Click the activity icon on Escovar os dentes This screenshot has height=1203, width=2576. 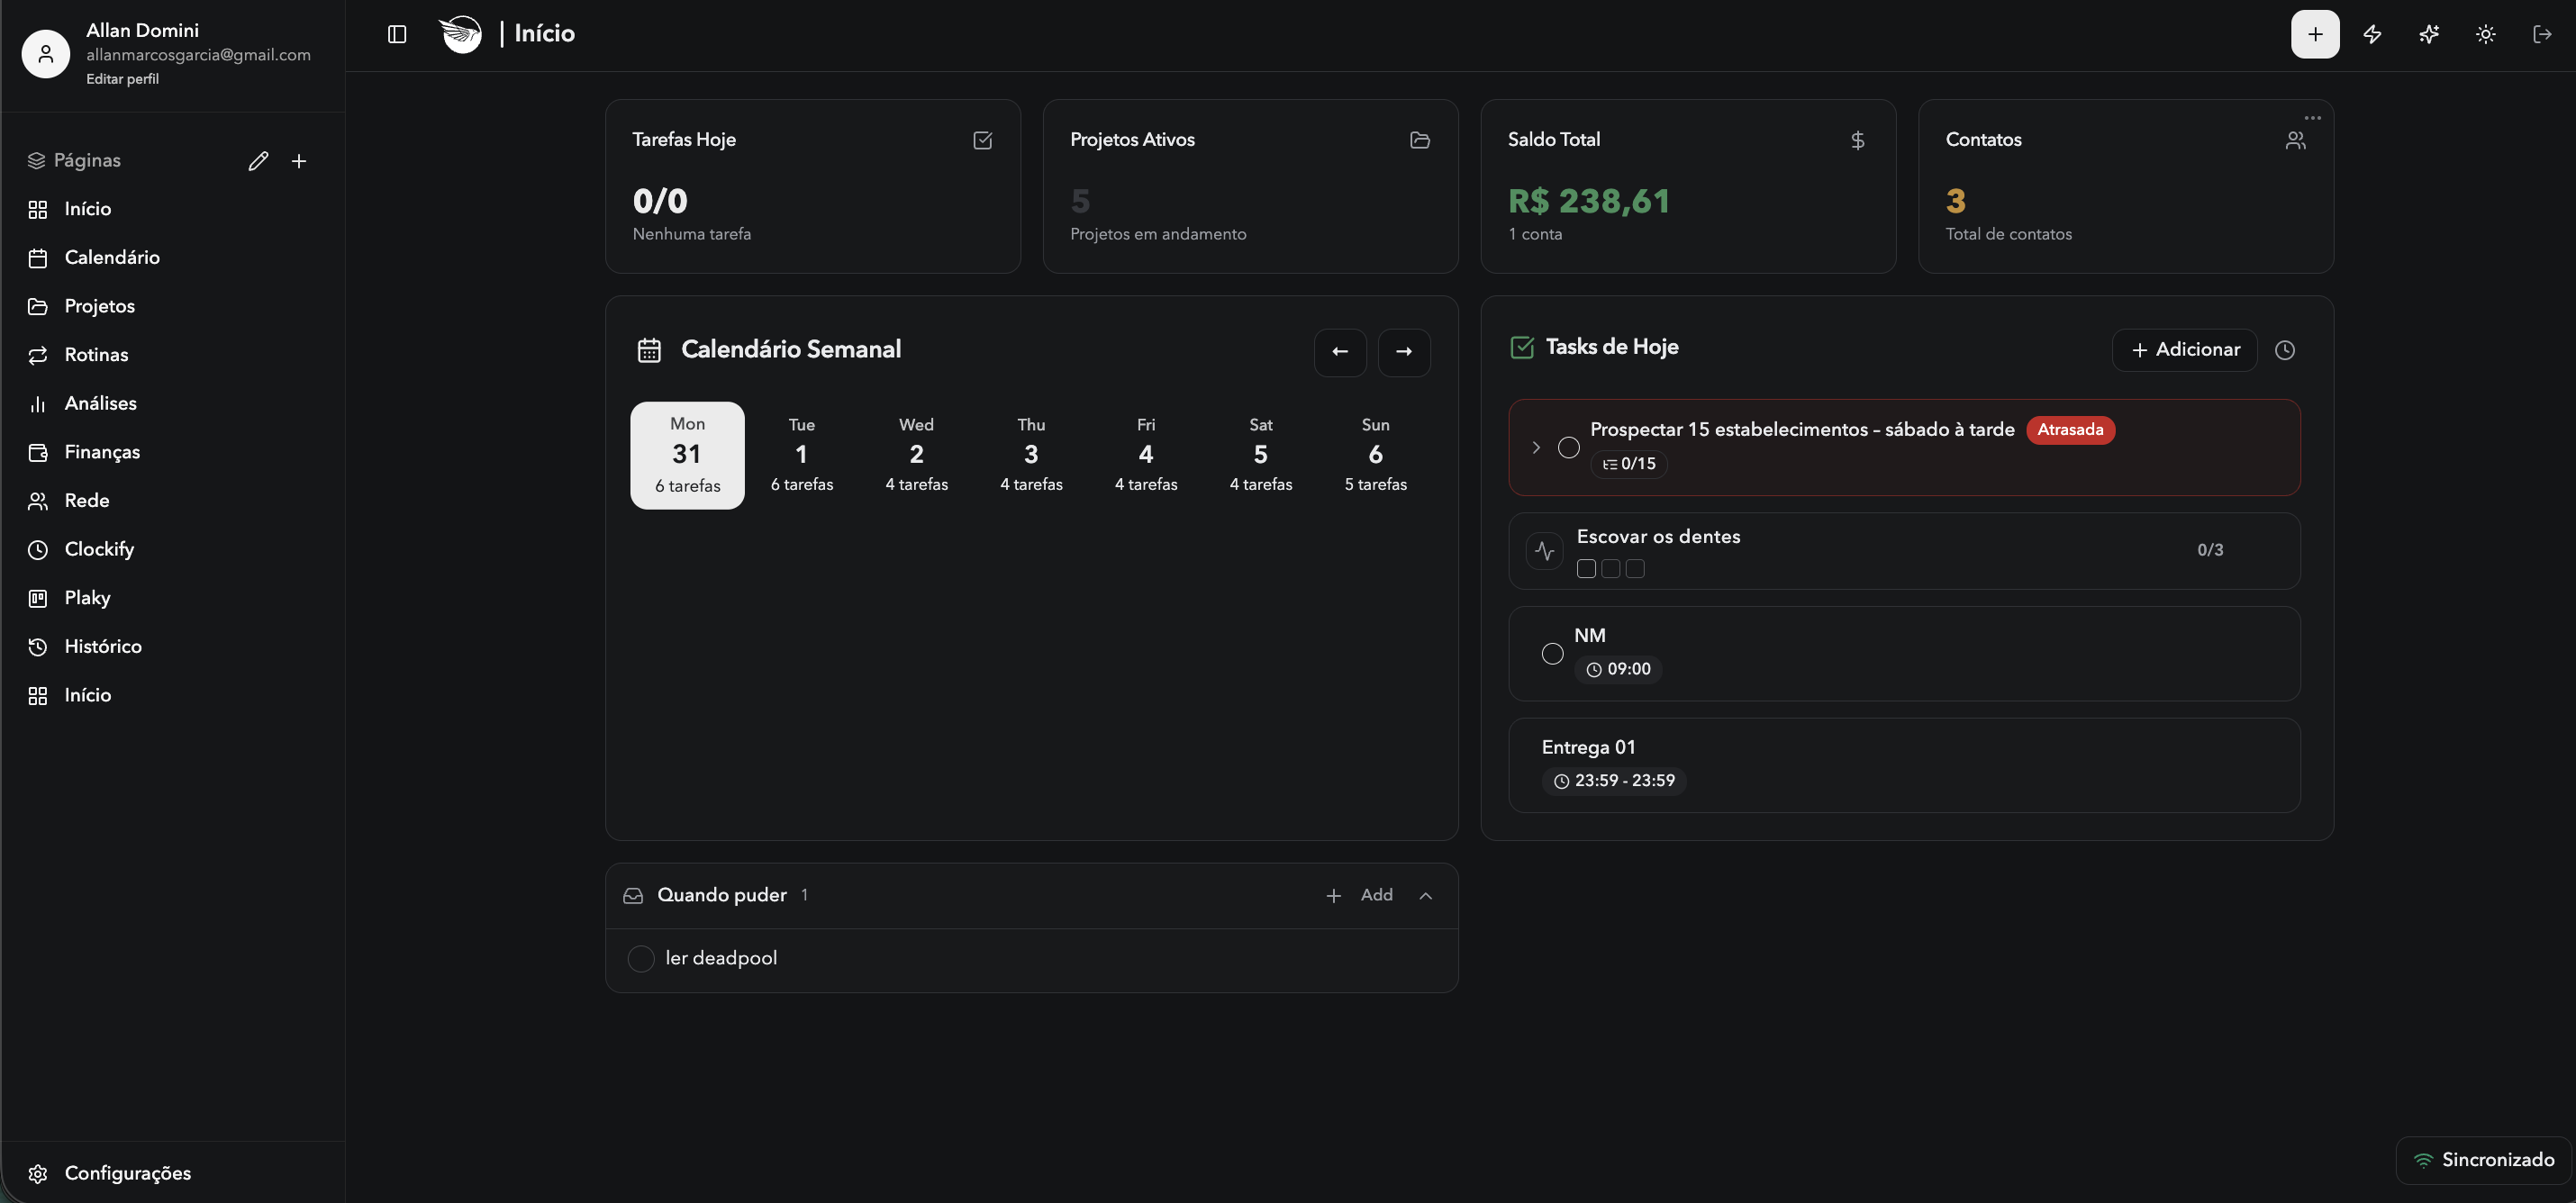1545,551
